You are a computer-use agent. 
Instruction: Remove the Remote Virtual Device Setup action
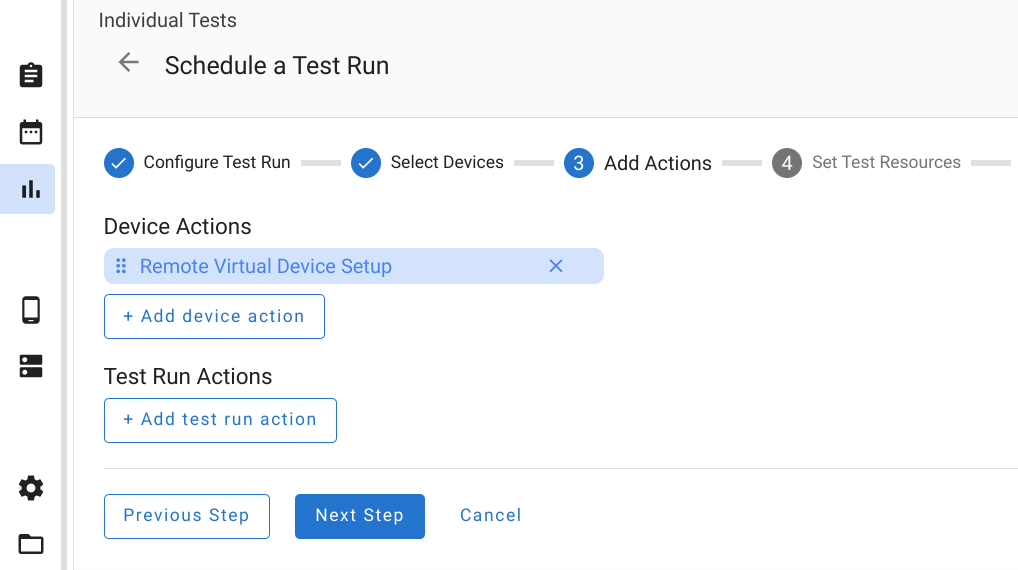tap(556, 266)
